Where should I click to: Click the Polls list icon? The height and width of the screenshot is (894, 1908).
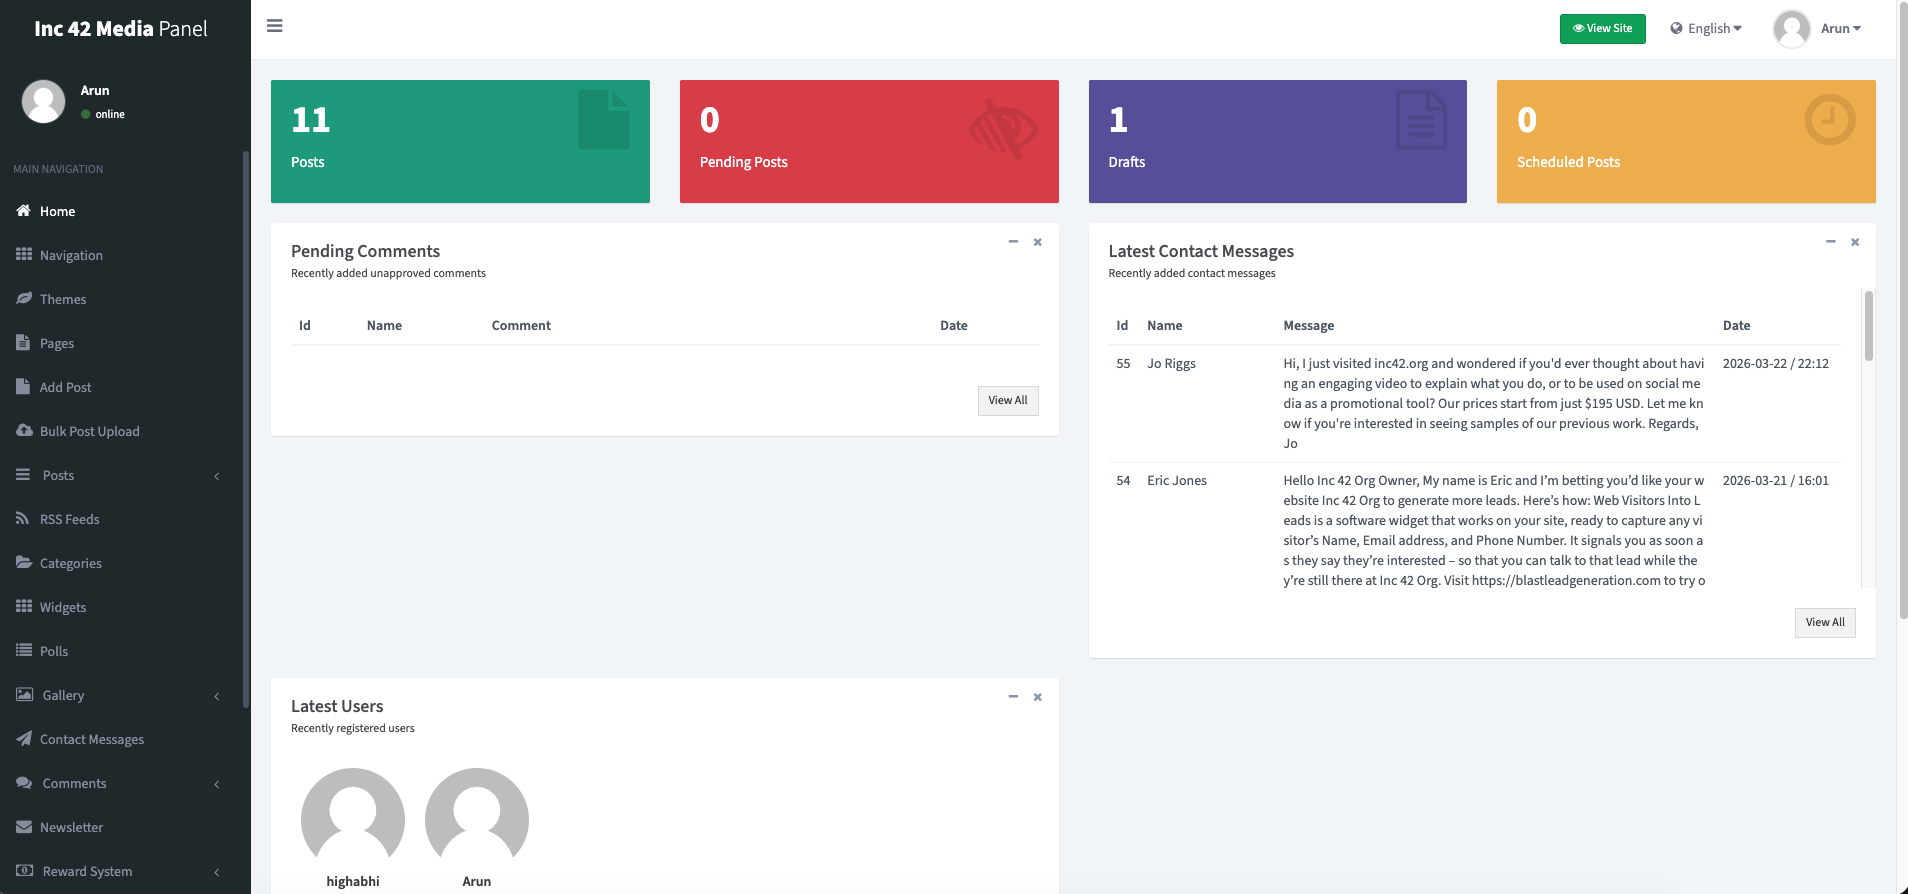coord(24,651)
